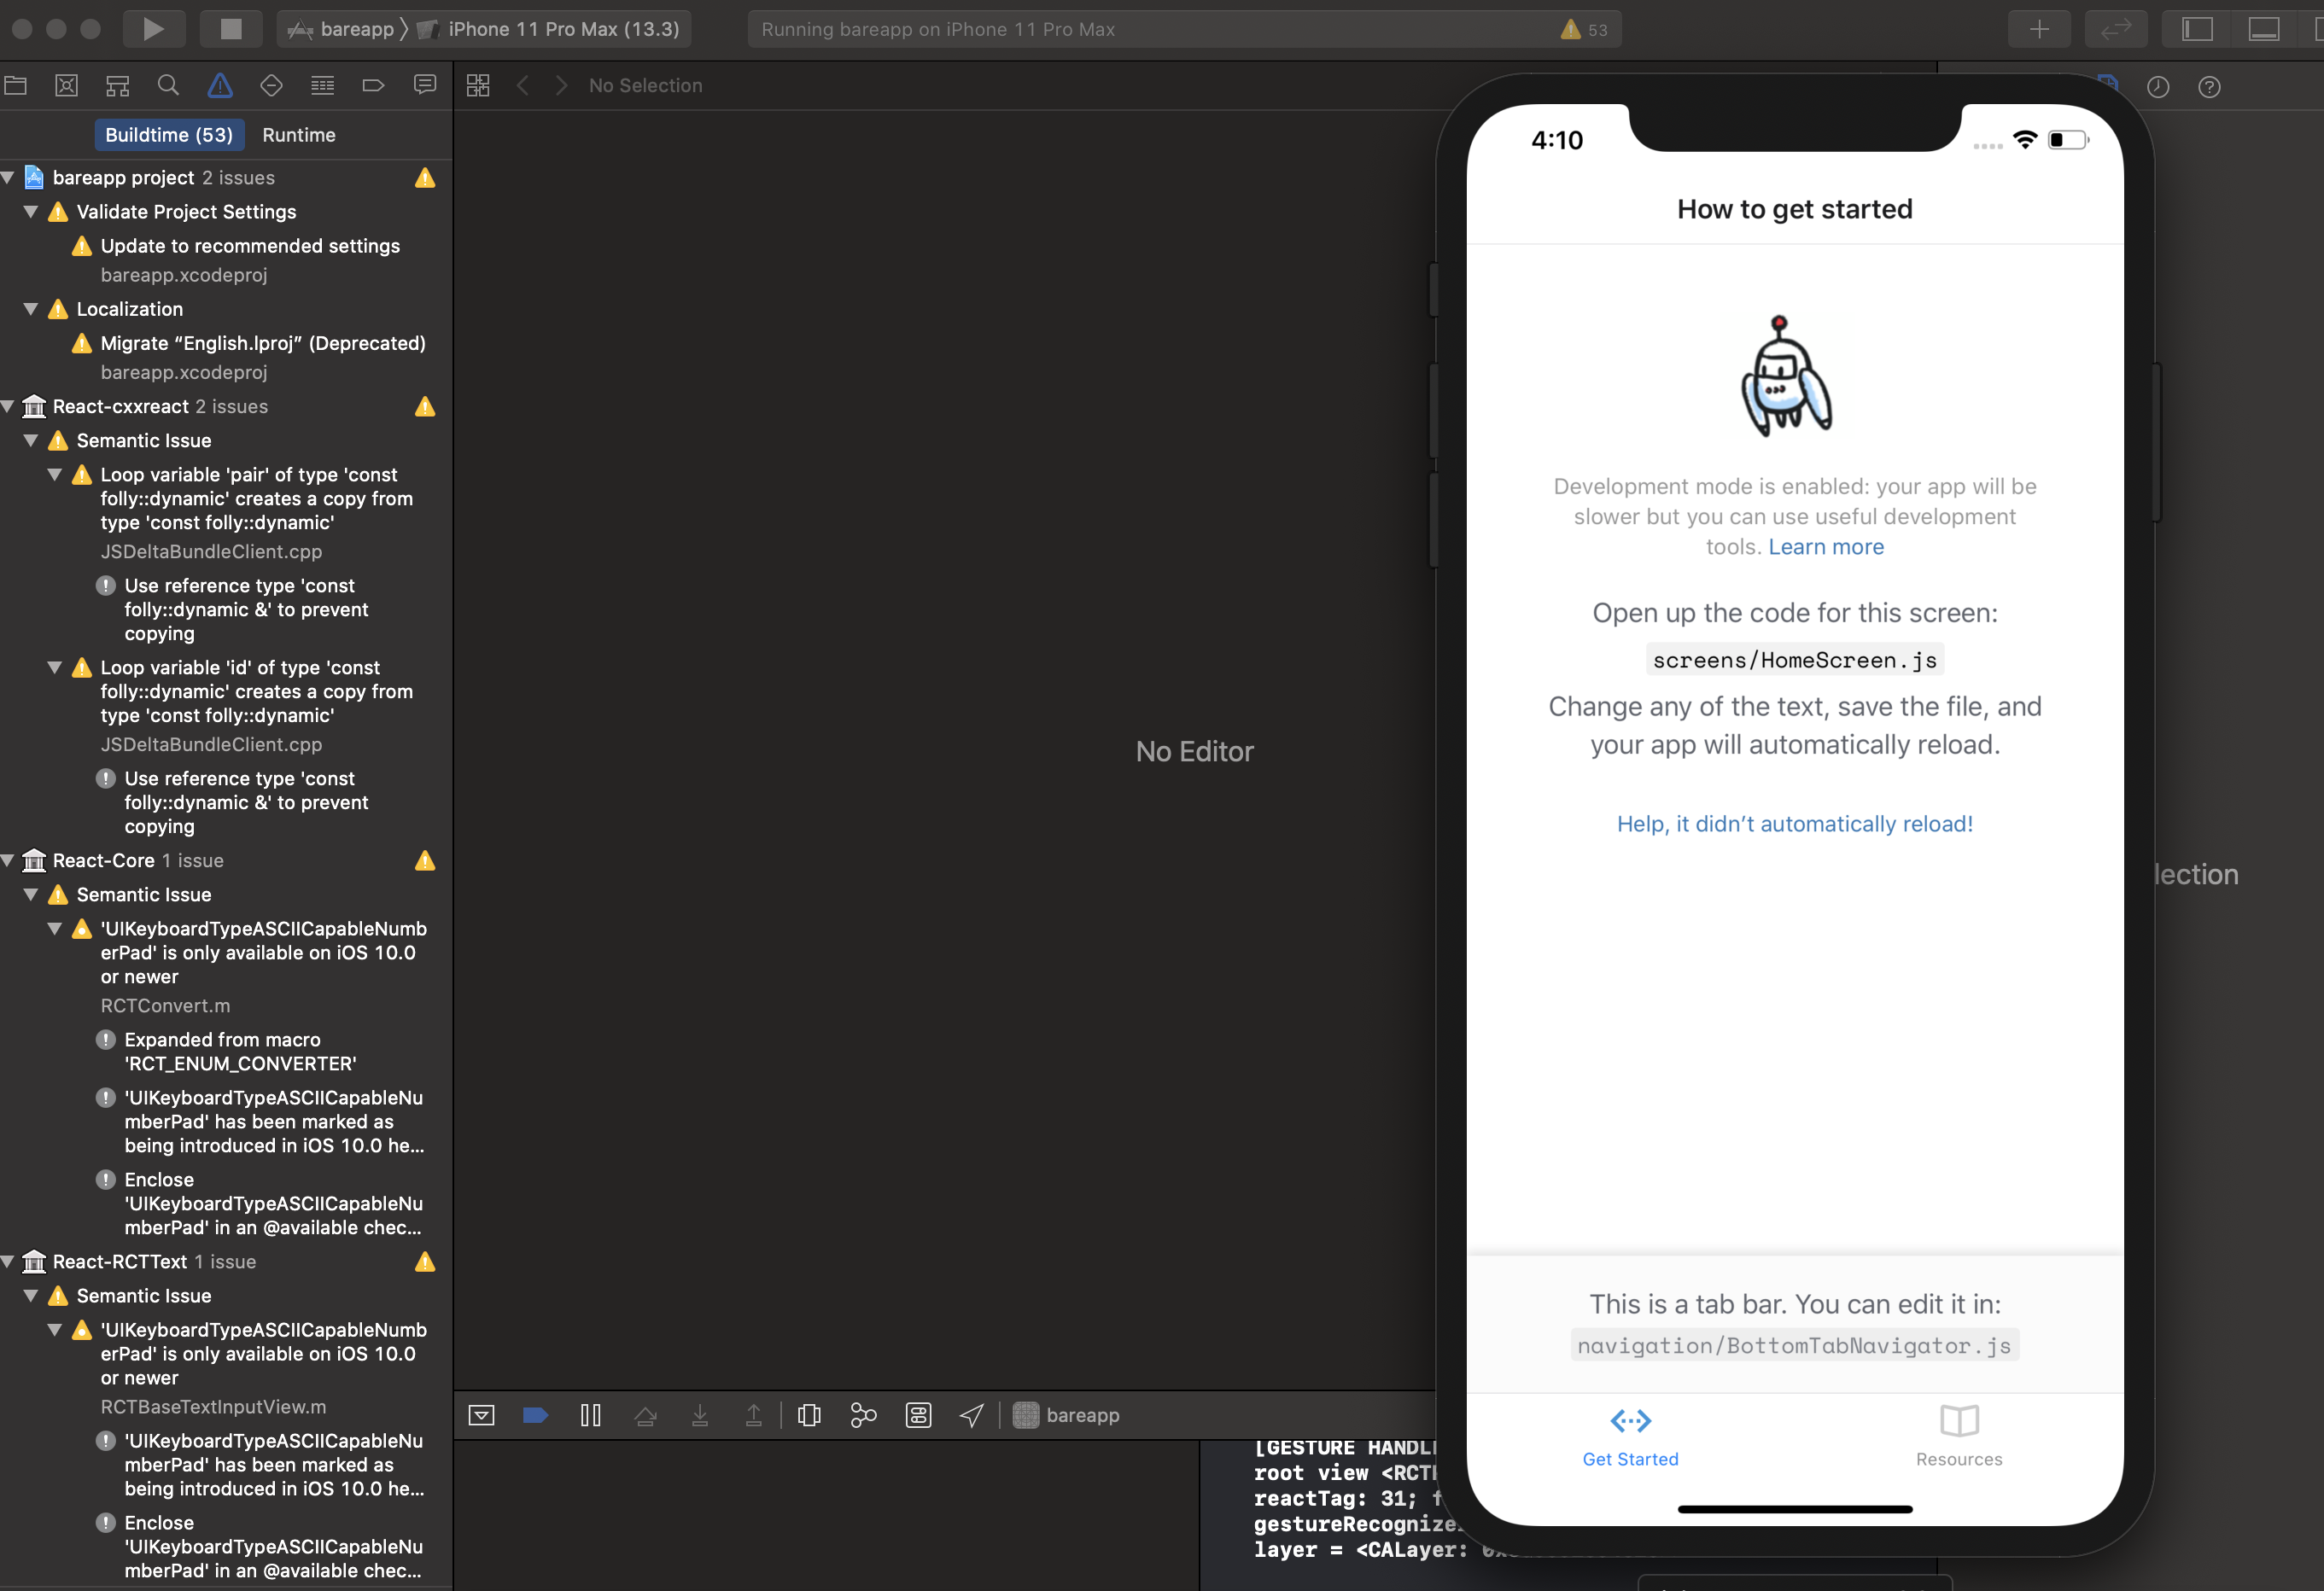2324x1591 pixels.
Task: Click the Help, it didn't automatically reload link
Action: (1794, 823)
